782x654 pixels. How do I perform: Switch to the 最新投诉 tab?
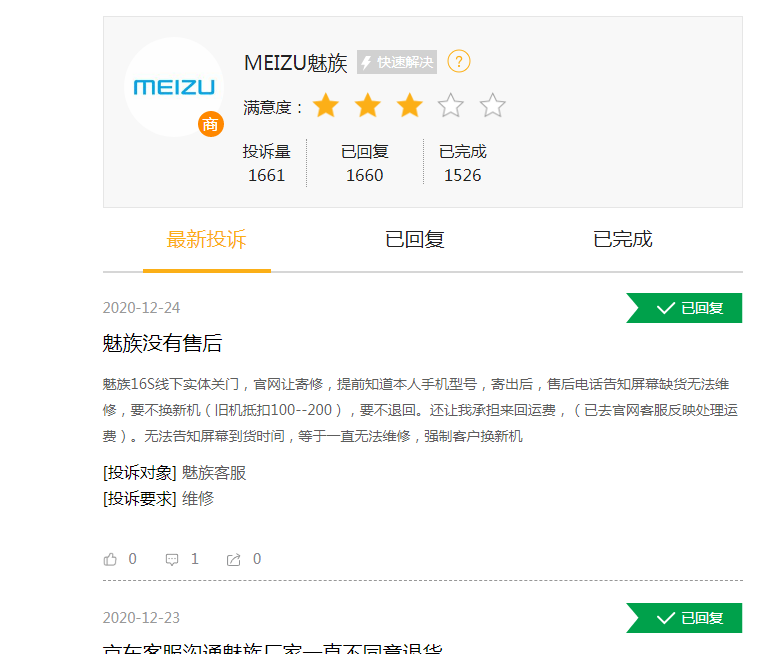pyautogui.click(x=206, y=239)
